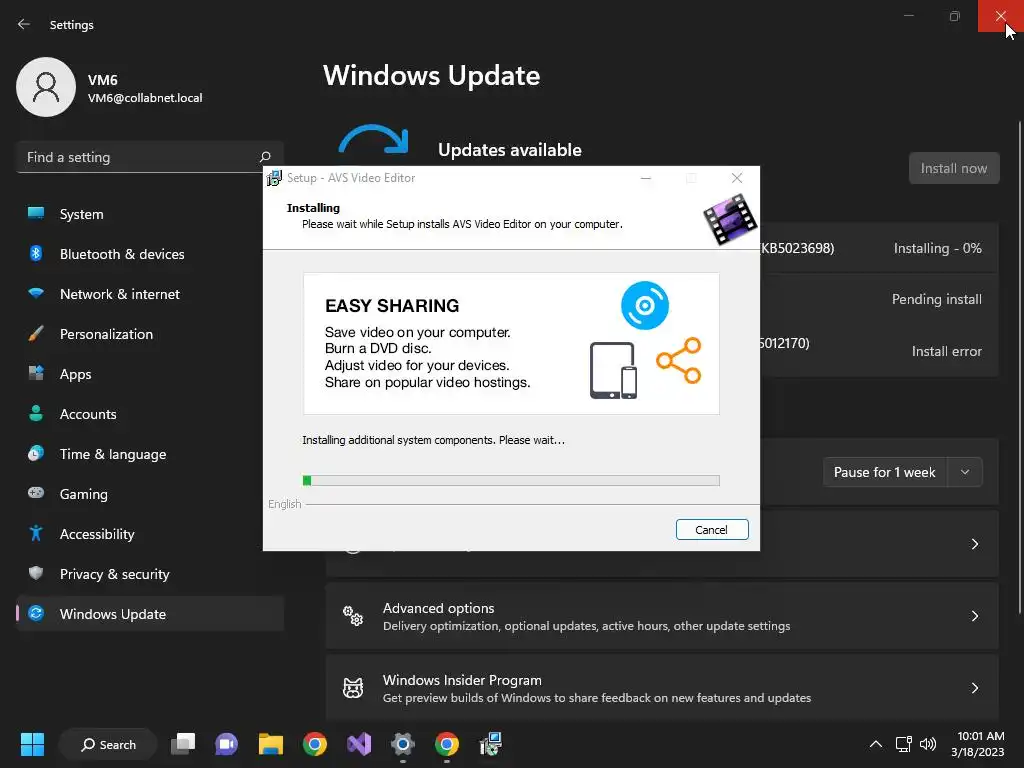Open Advanced options chevron

(974, 616)
